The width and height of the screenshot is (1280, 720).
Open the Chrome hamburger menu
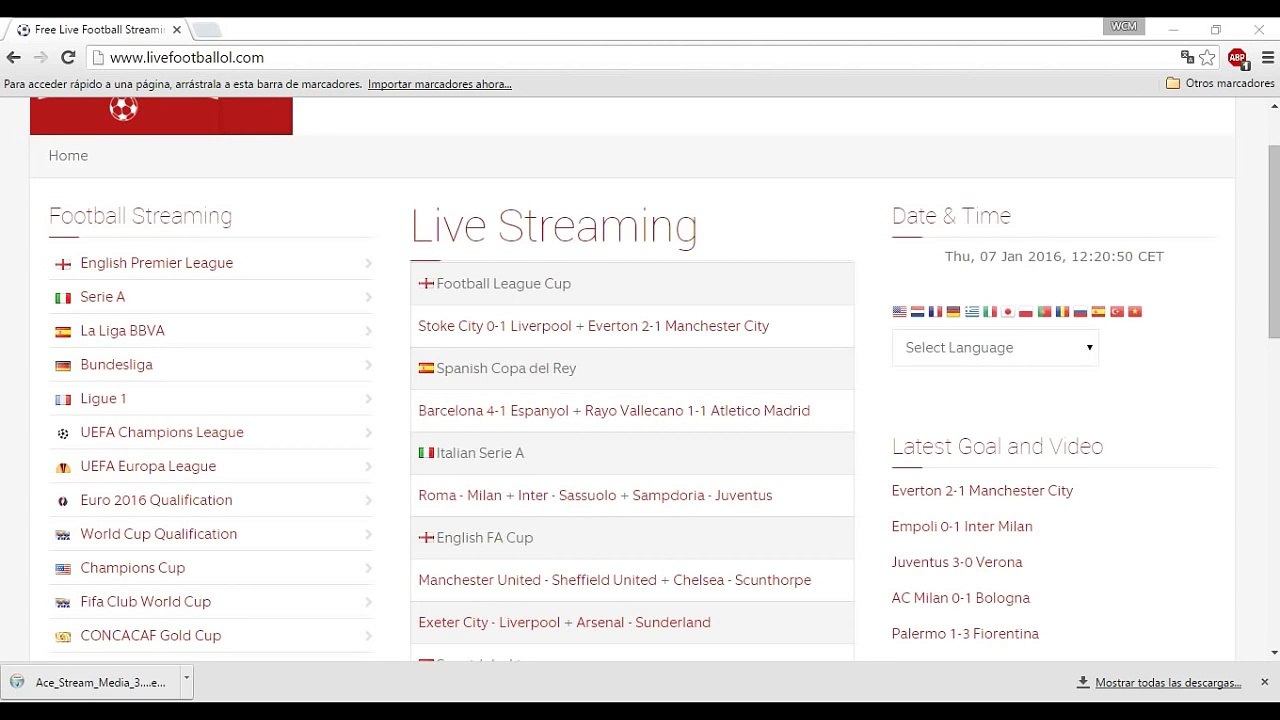tap(1268, 57)
